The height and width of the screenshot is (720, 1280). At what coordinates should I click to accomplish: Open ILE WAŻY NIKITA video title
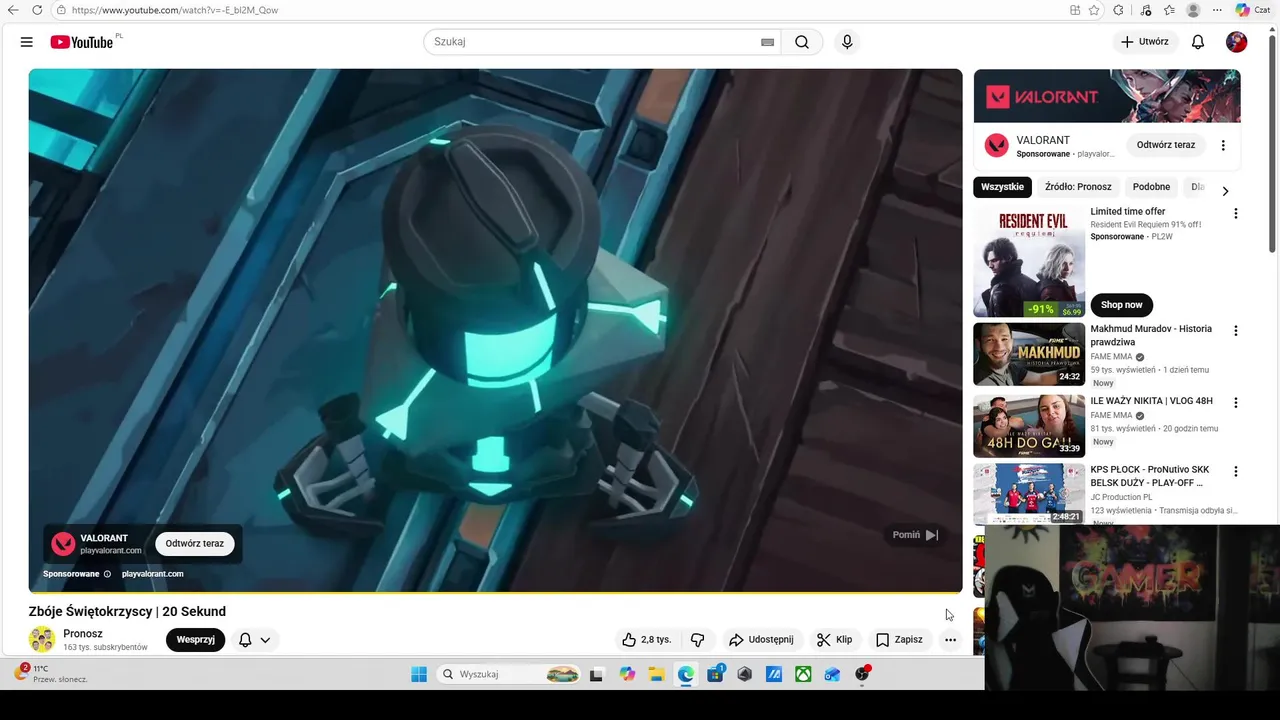[x=1151, y=401]
